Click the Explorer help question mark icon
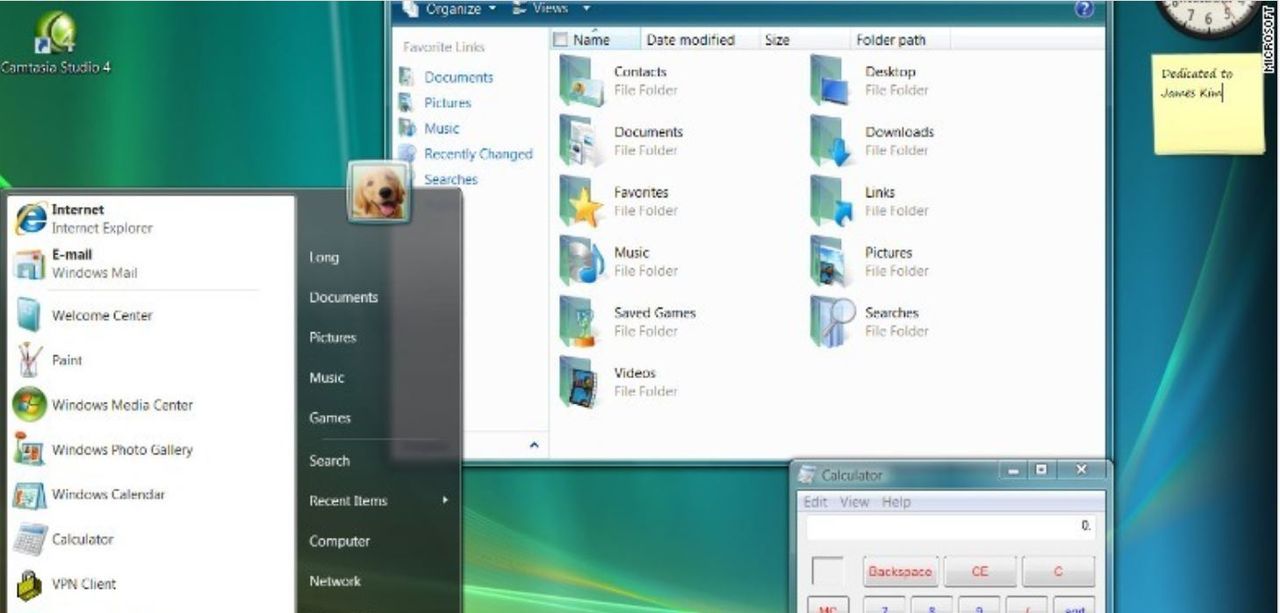The image size is (1280, 613). (1084, 9)
